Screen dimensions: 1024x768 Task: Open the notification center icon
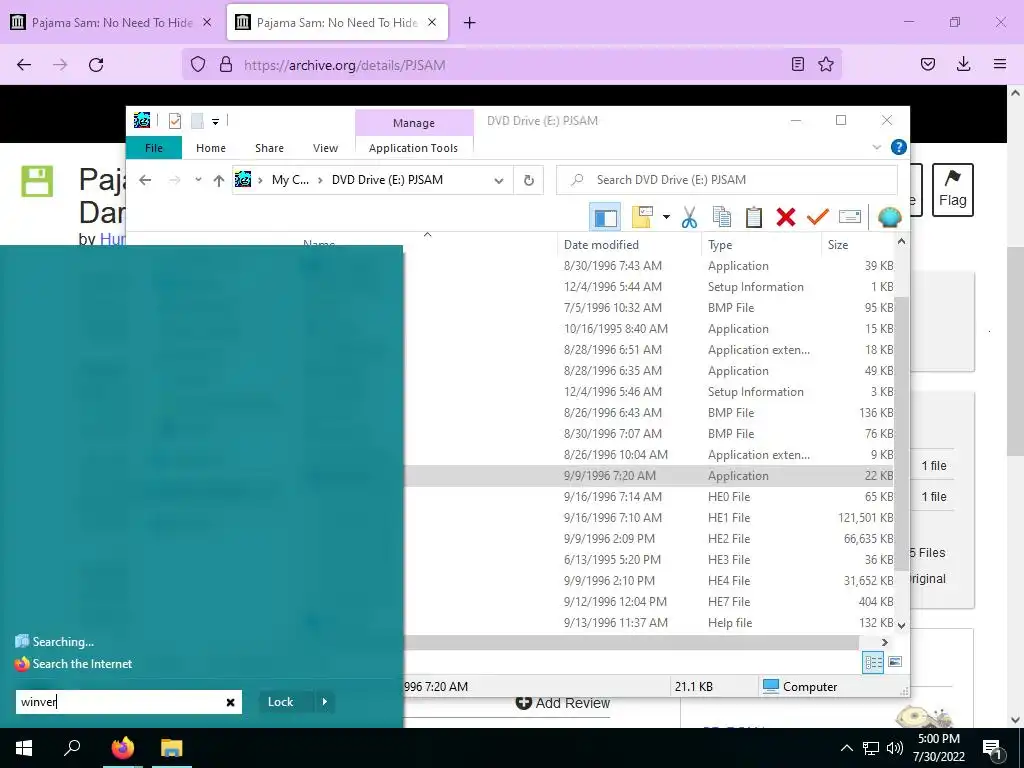993,749
